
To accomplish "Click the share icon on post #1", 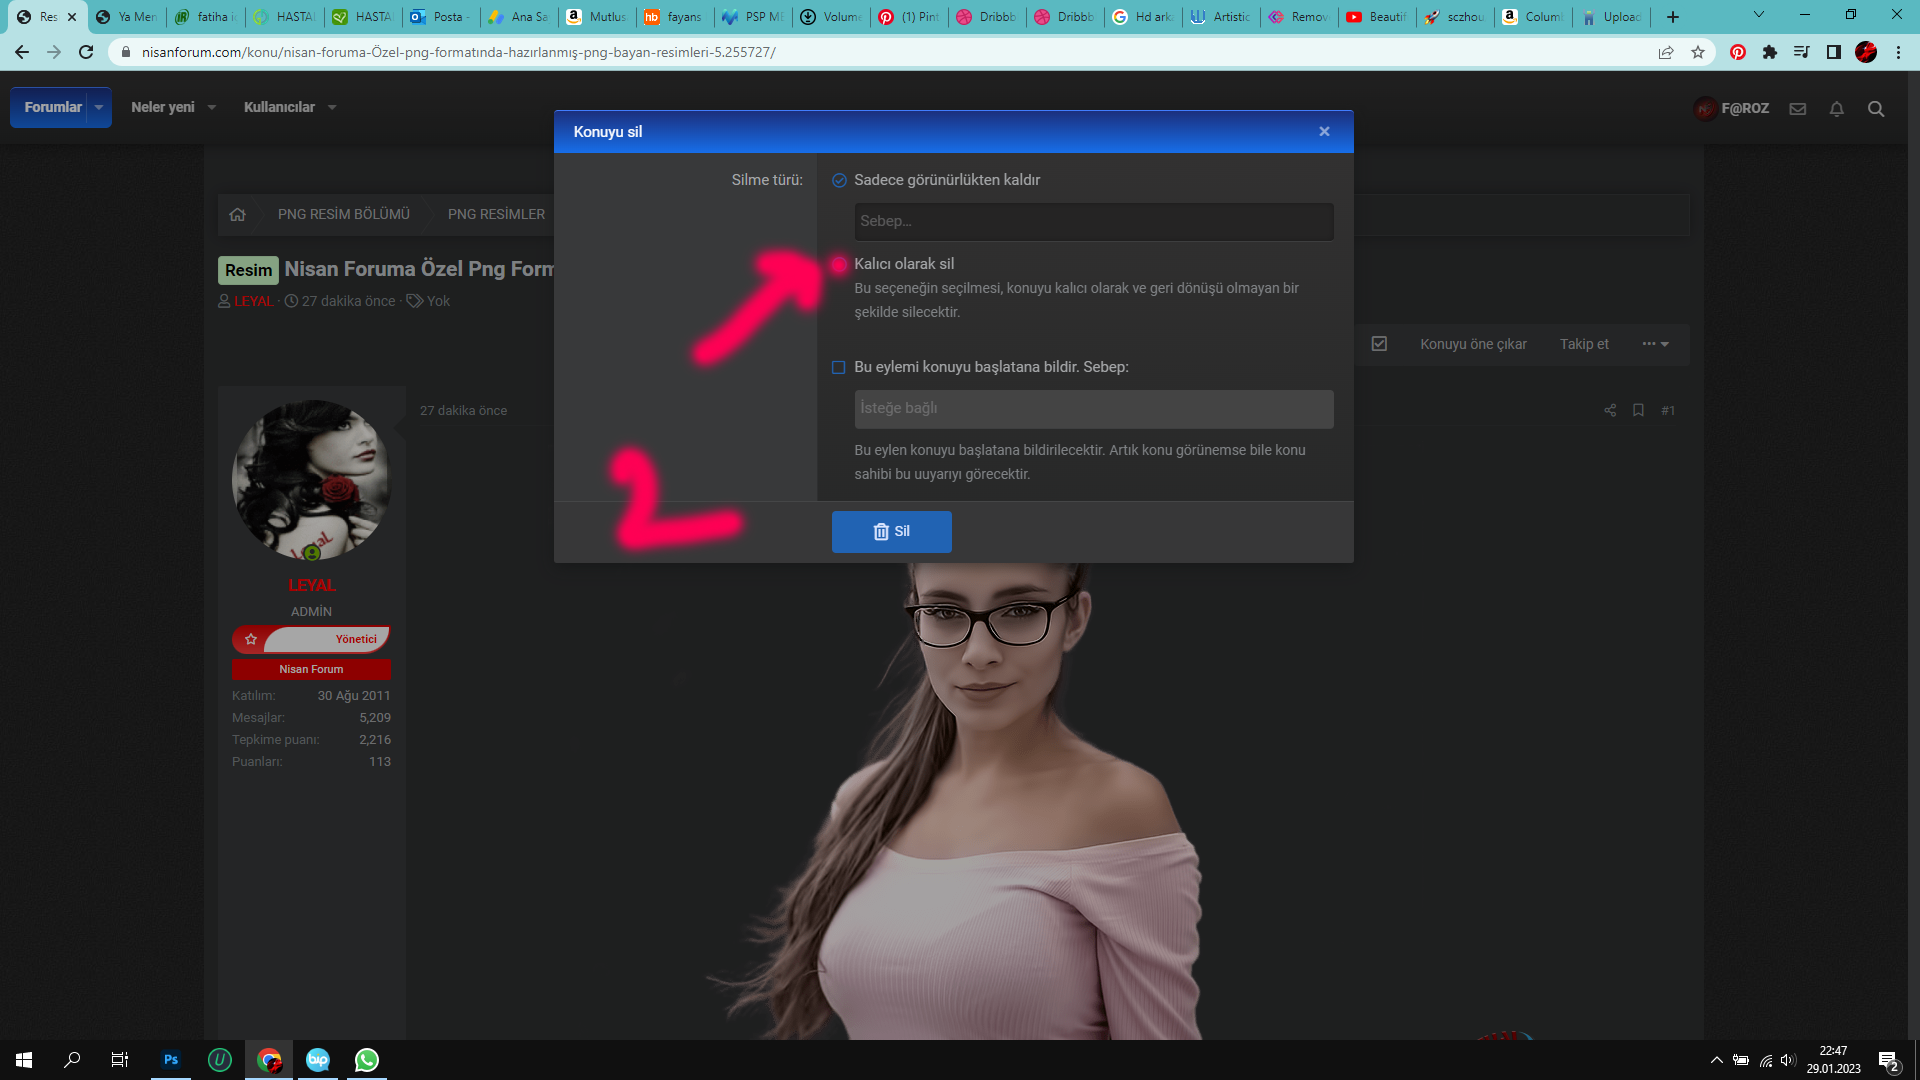I will tap(1610, 410).
